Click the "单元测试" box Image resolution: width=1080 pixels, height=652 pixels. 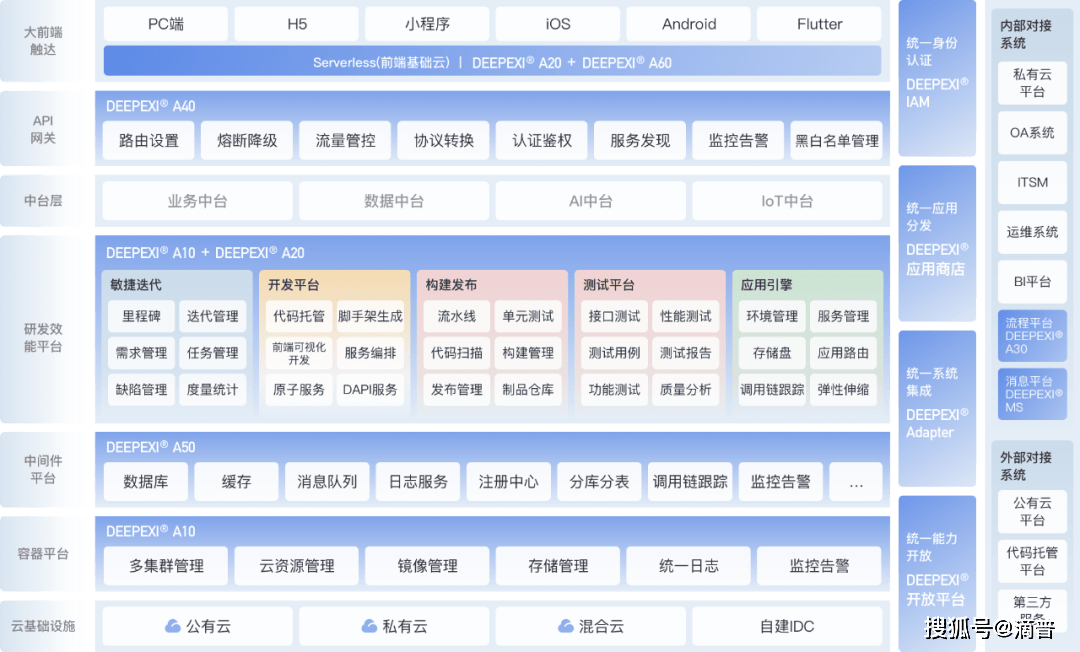[x=528, y=316]
